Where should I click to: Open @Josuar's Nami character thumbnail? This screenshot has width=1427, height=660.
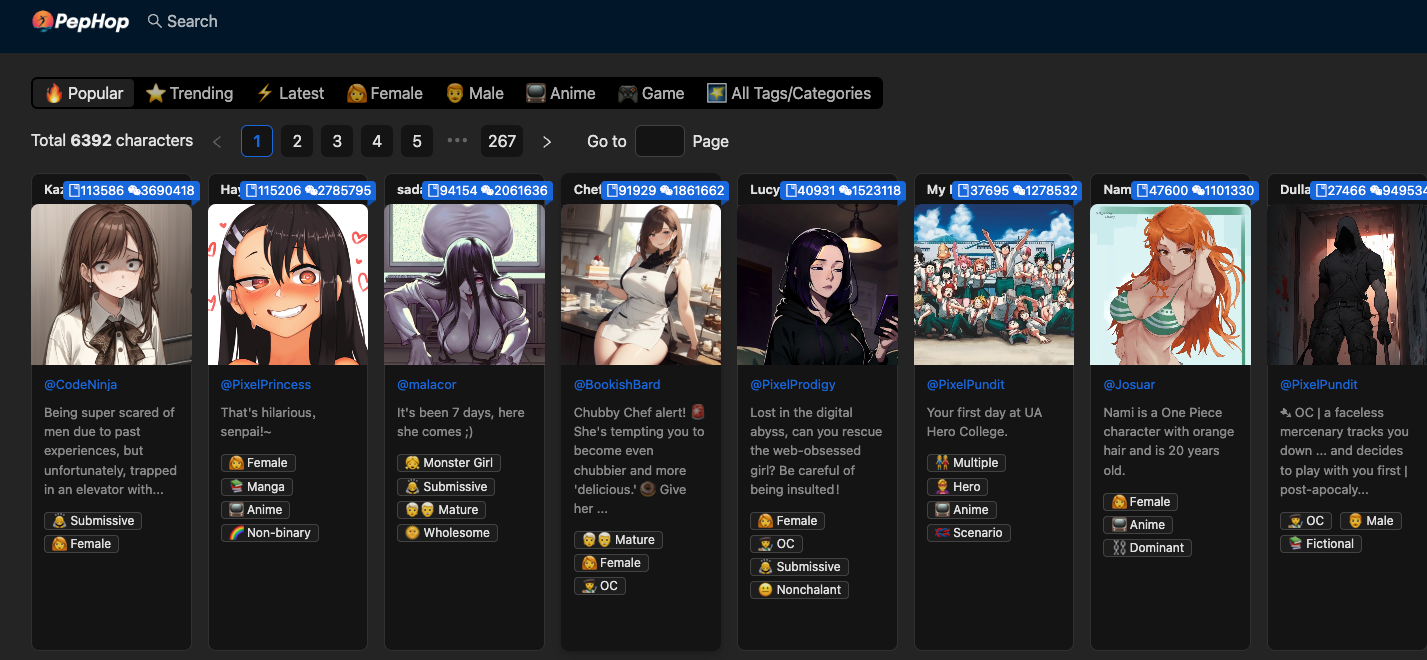point(1170,285)
